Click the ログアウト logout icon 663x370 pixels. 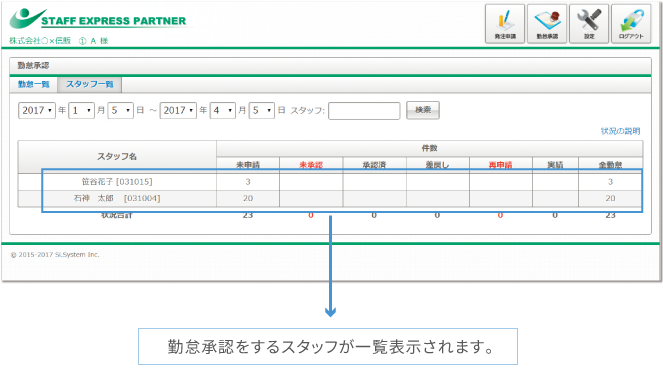click(631, 24)
